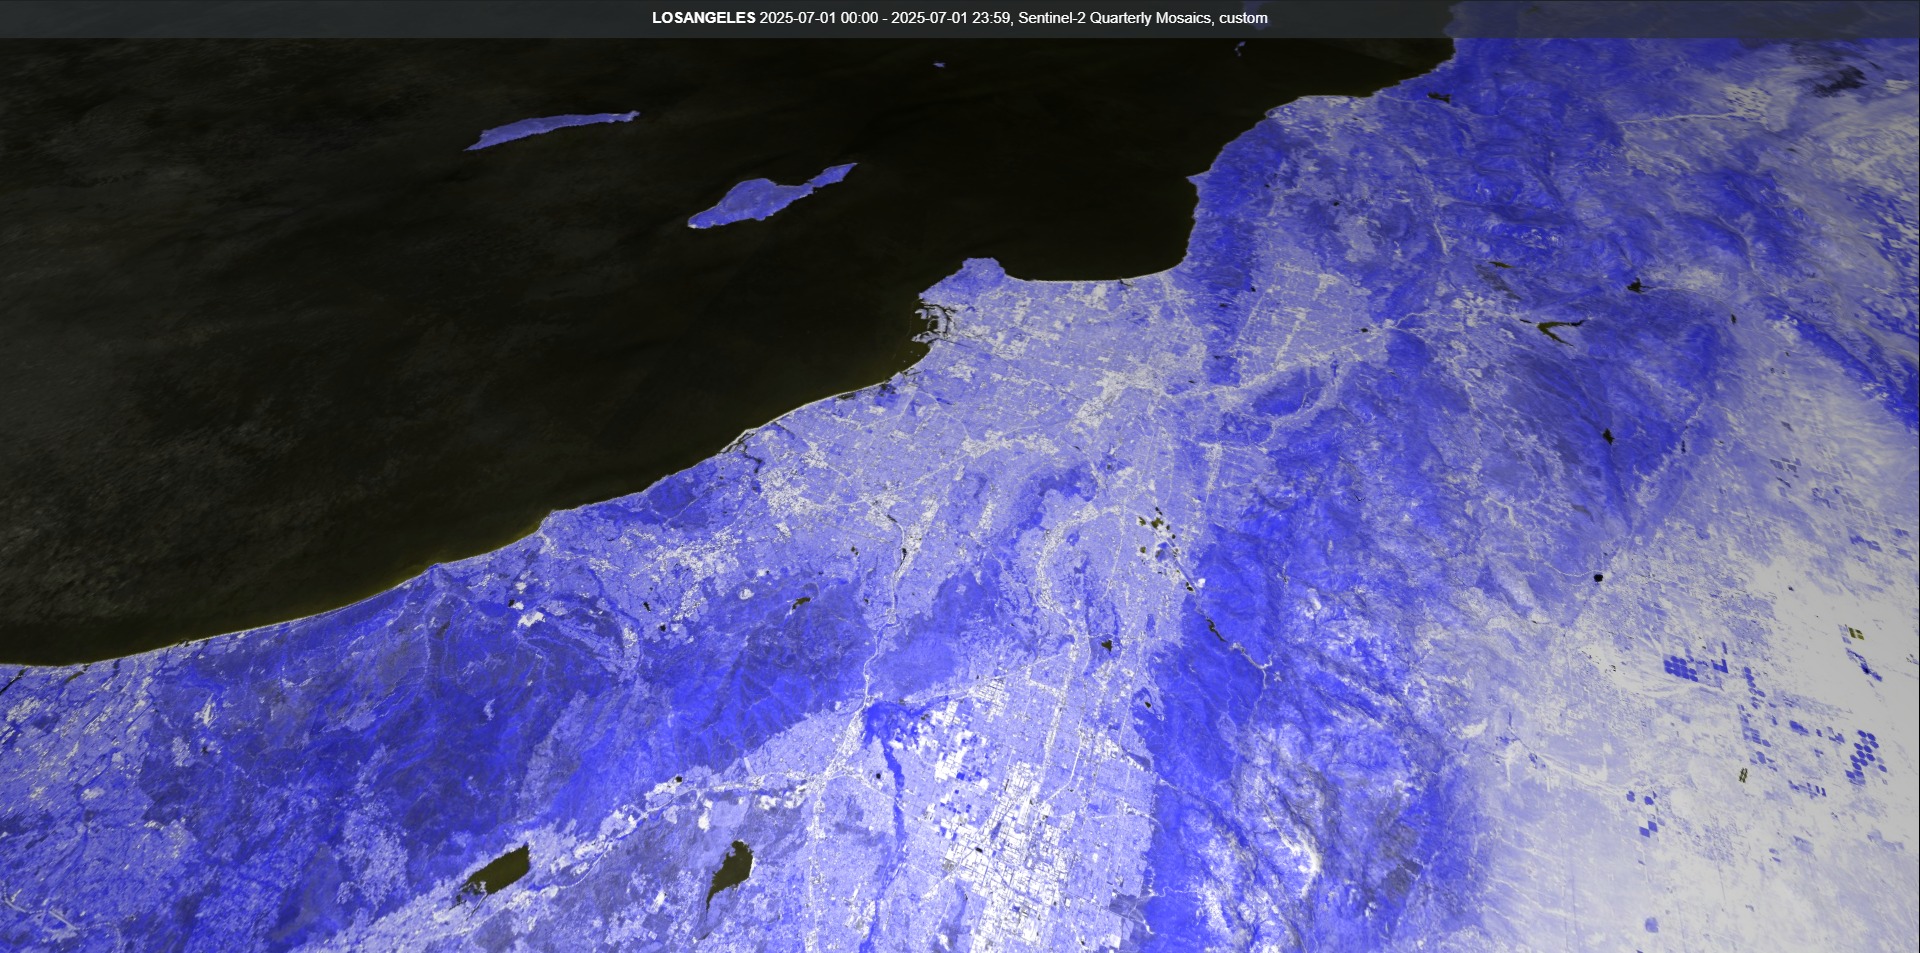The width and height of the screenshot is (1920, 953).
Task: Click the elongated dark reservoir in upper right
Action: [1555, 328]
